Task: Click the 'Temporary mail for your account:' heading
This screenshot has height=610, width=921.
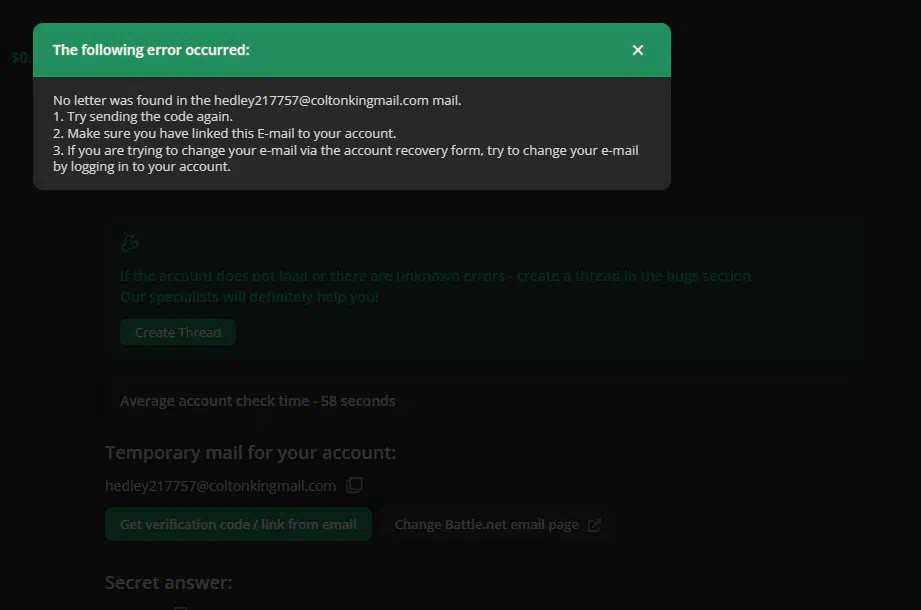Action: [x=250, y=453]
